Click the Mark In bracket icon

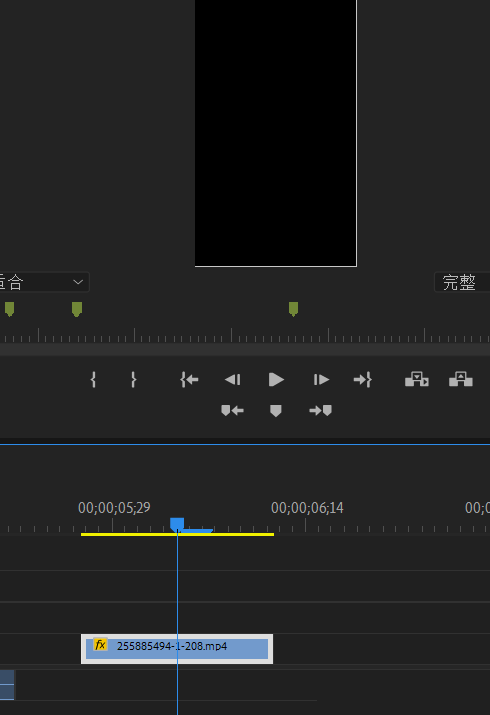(x=93, y=379)
